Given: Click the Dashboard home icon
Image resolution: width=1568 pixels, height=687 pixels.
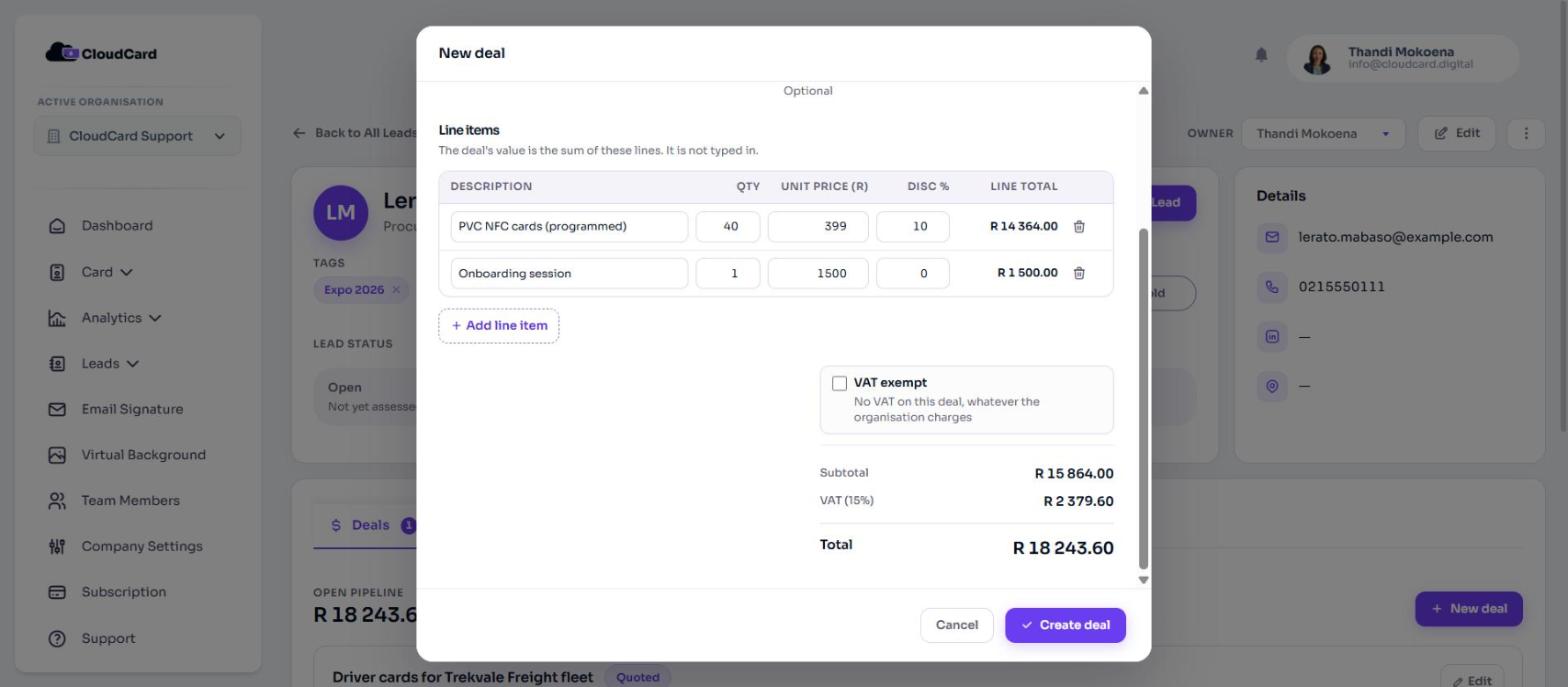Looking at the screenshot, I should [57, 226].
